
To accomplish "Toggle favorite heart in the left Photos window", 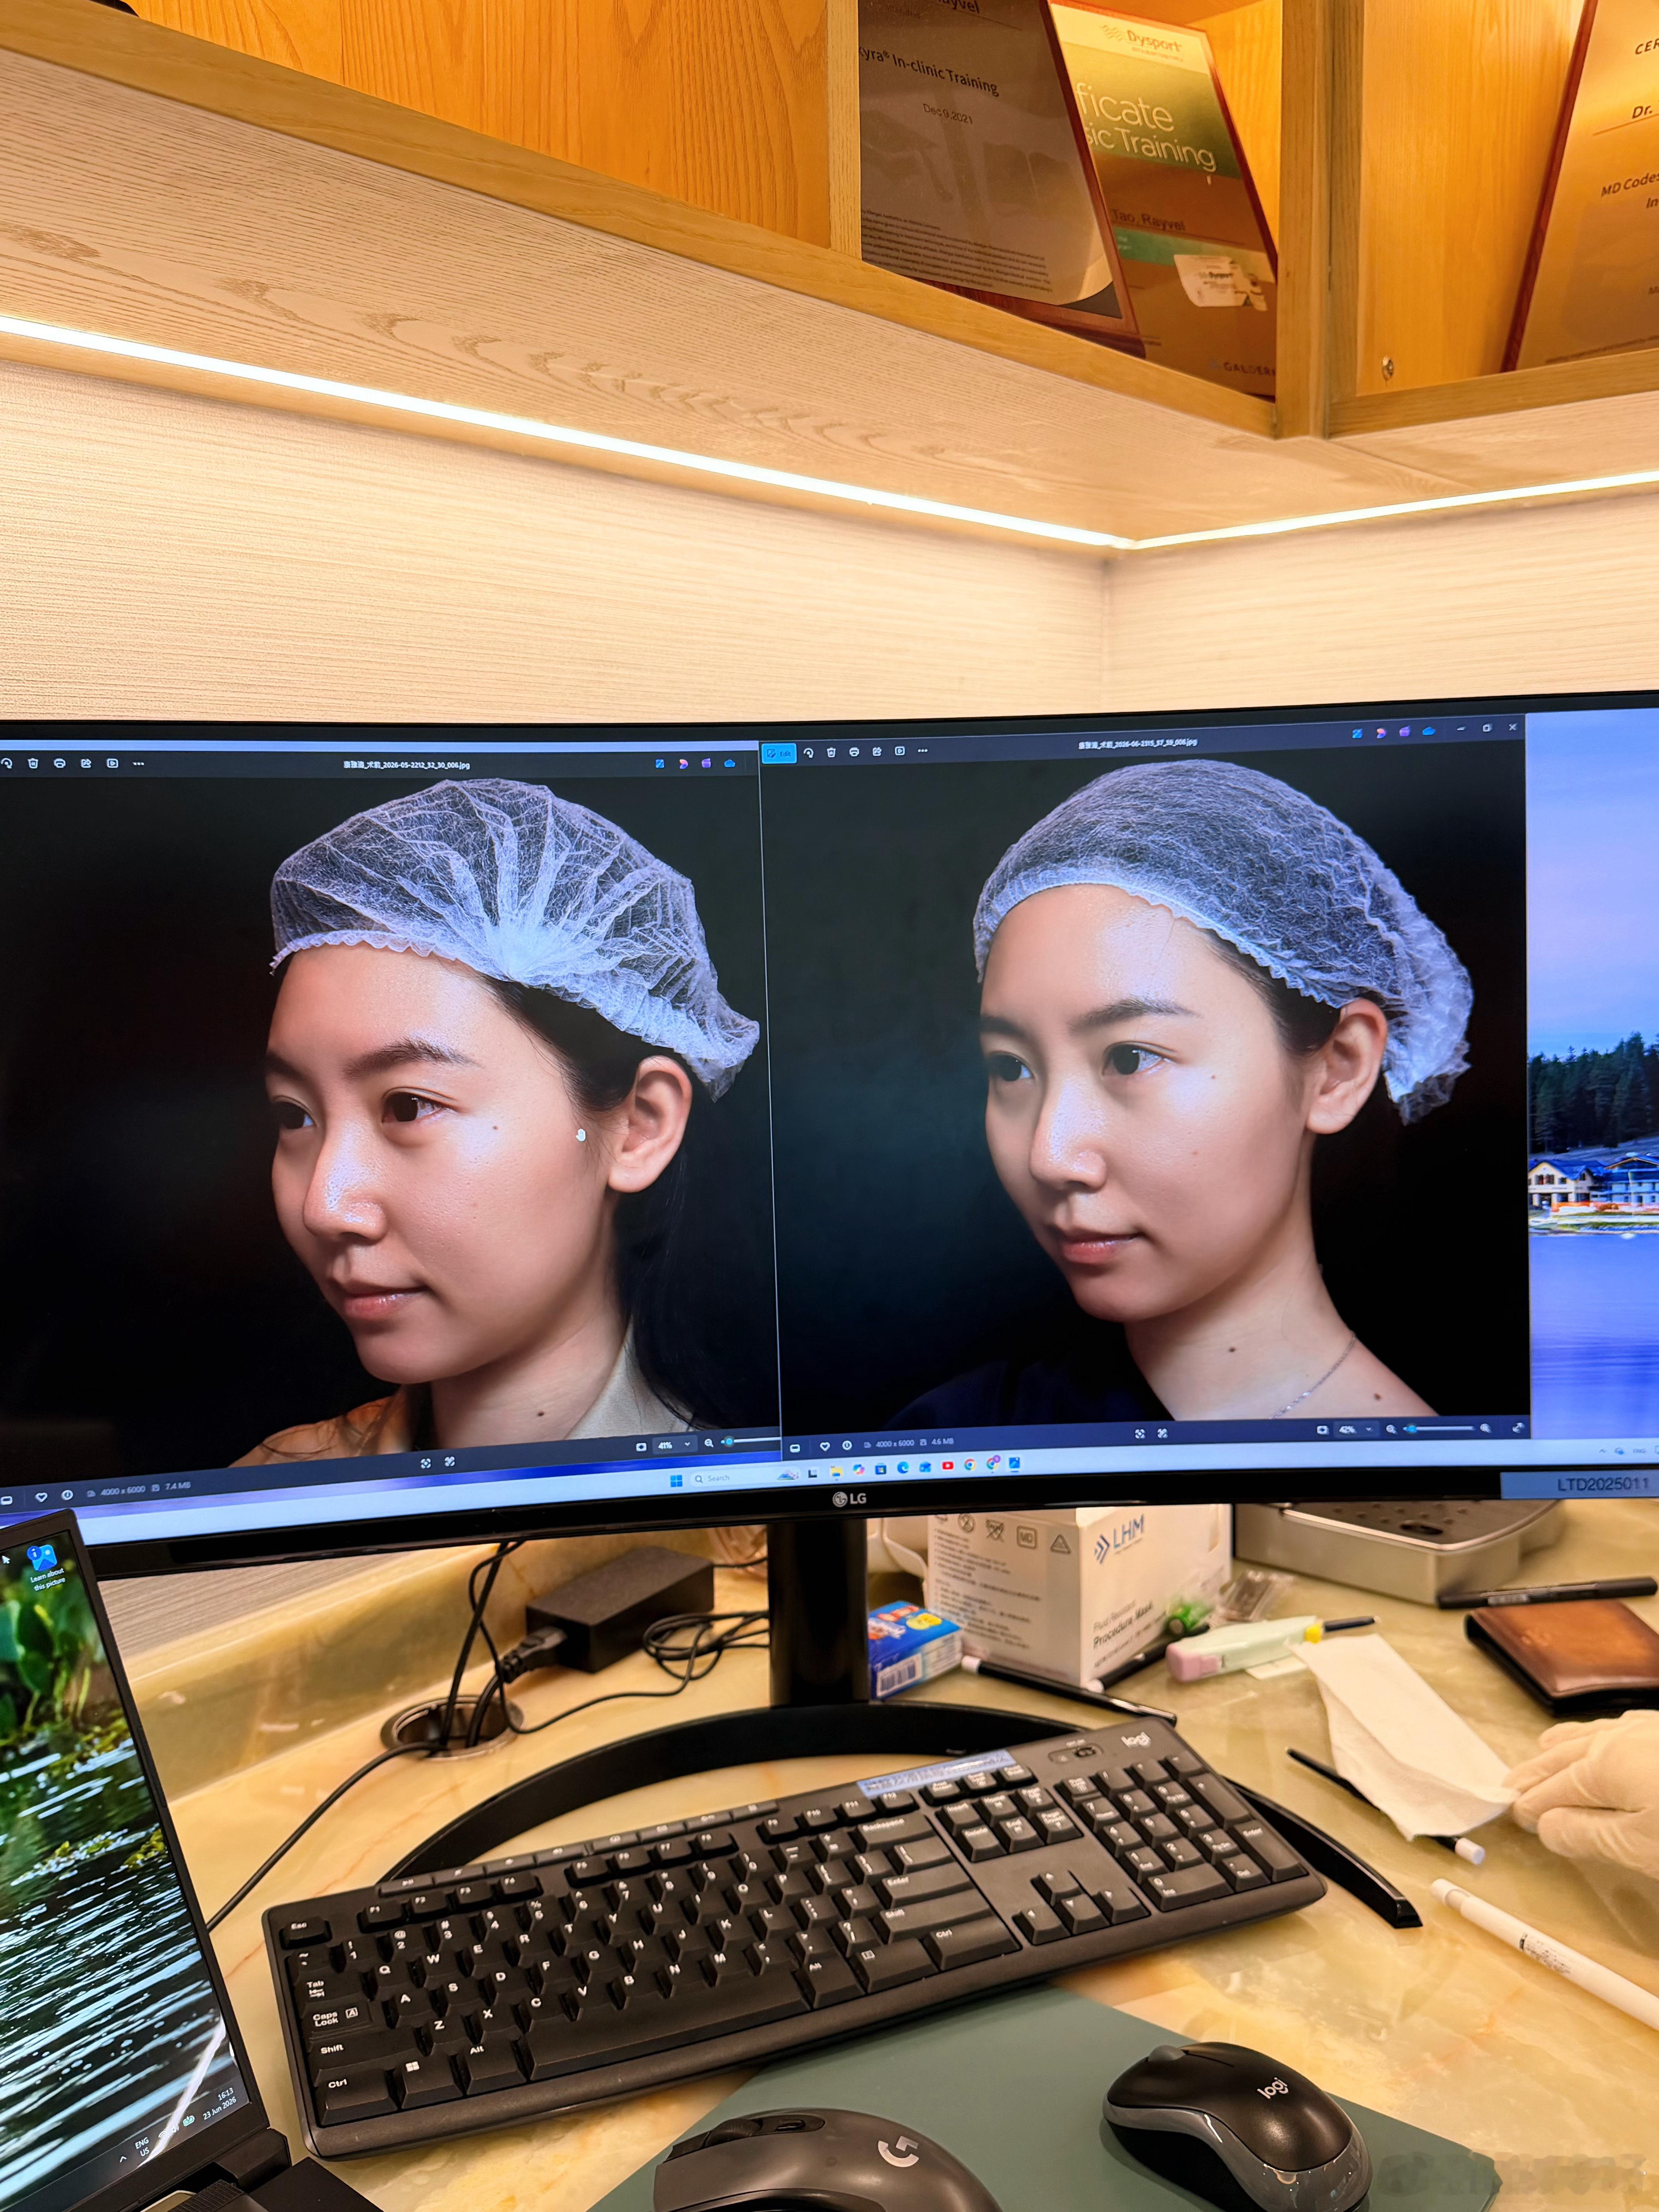I will click(41, 1497).
